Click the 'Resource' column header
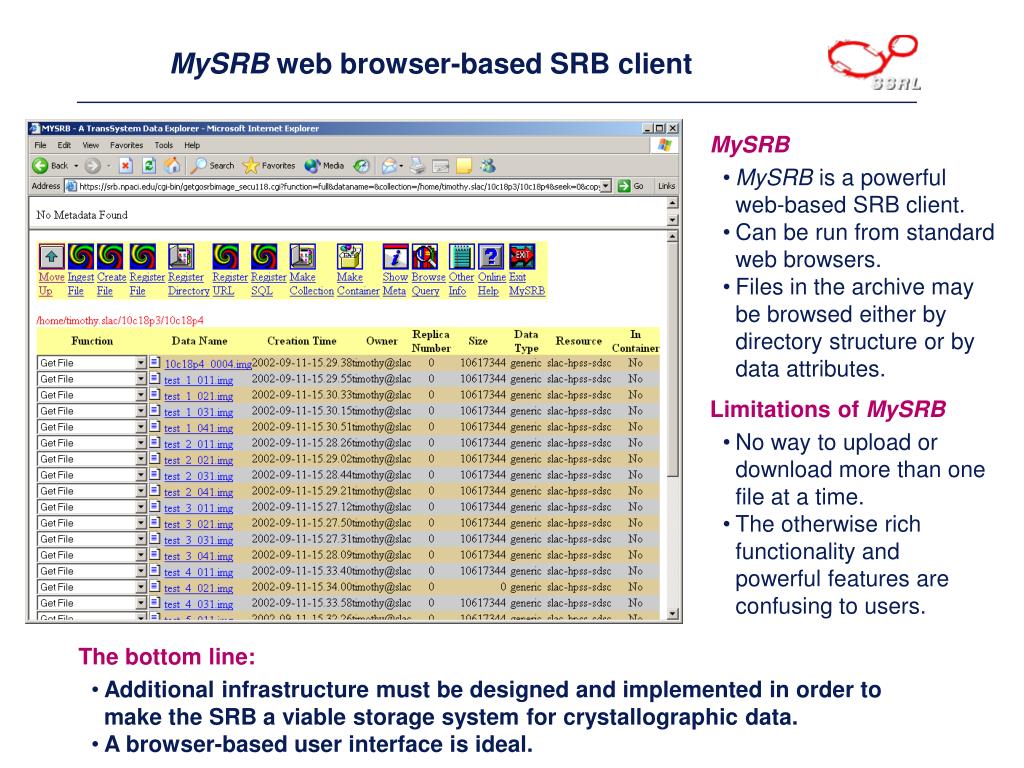This screenshot has width=1024, height=768. 579,341
